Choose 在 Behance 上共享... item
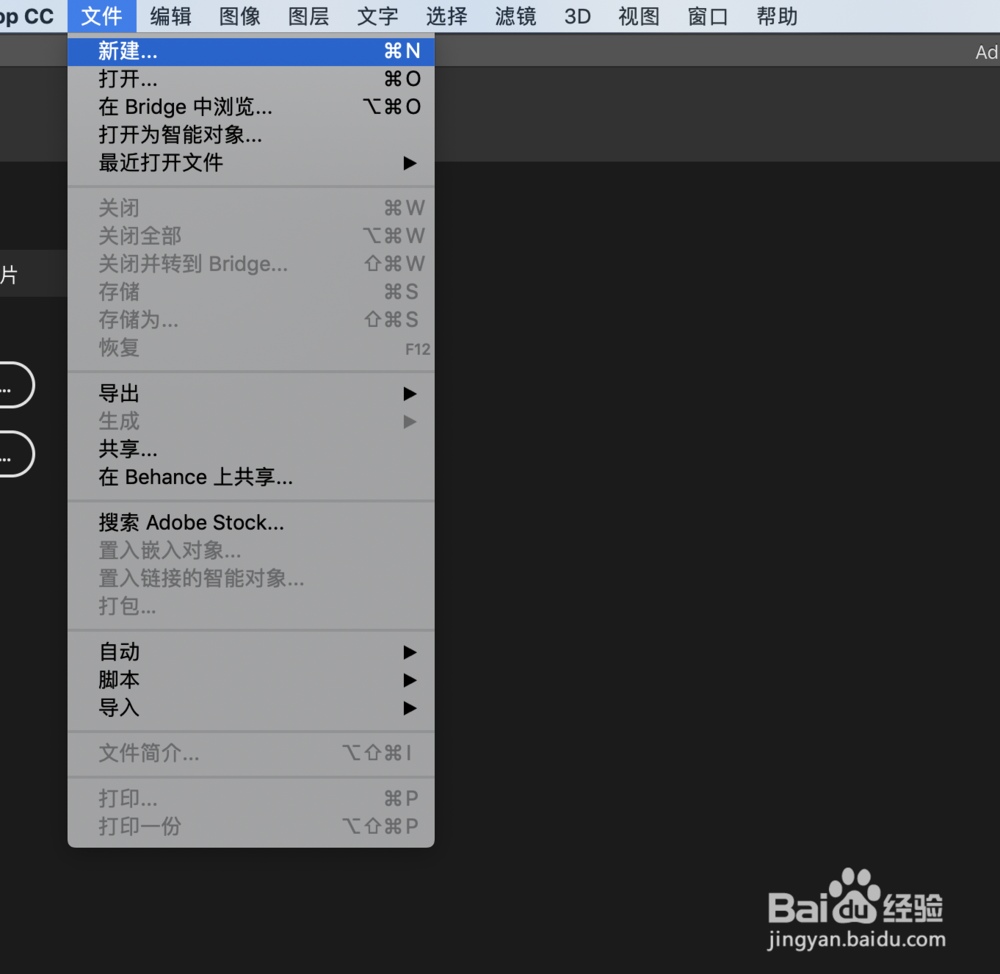 tap(251, 477)
